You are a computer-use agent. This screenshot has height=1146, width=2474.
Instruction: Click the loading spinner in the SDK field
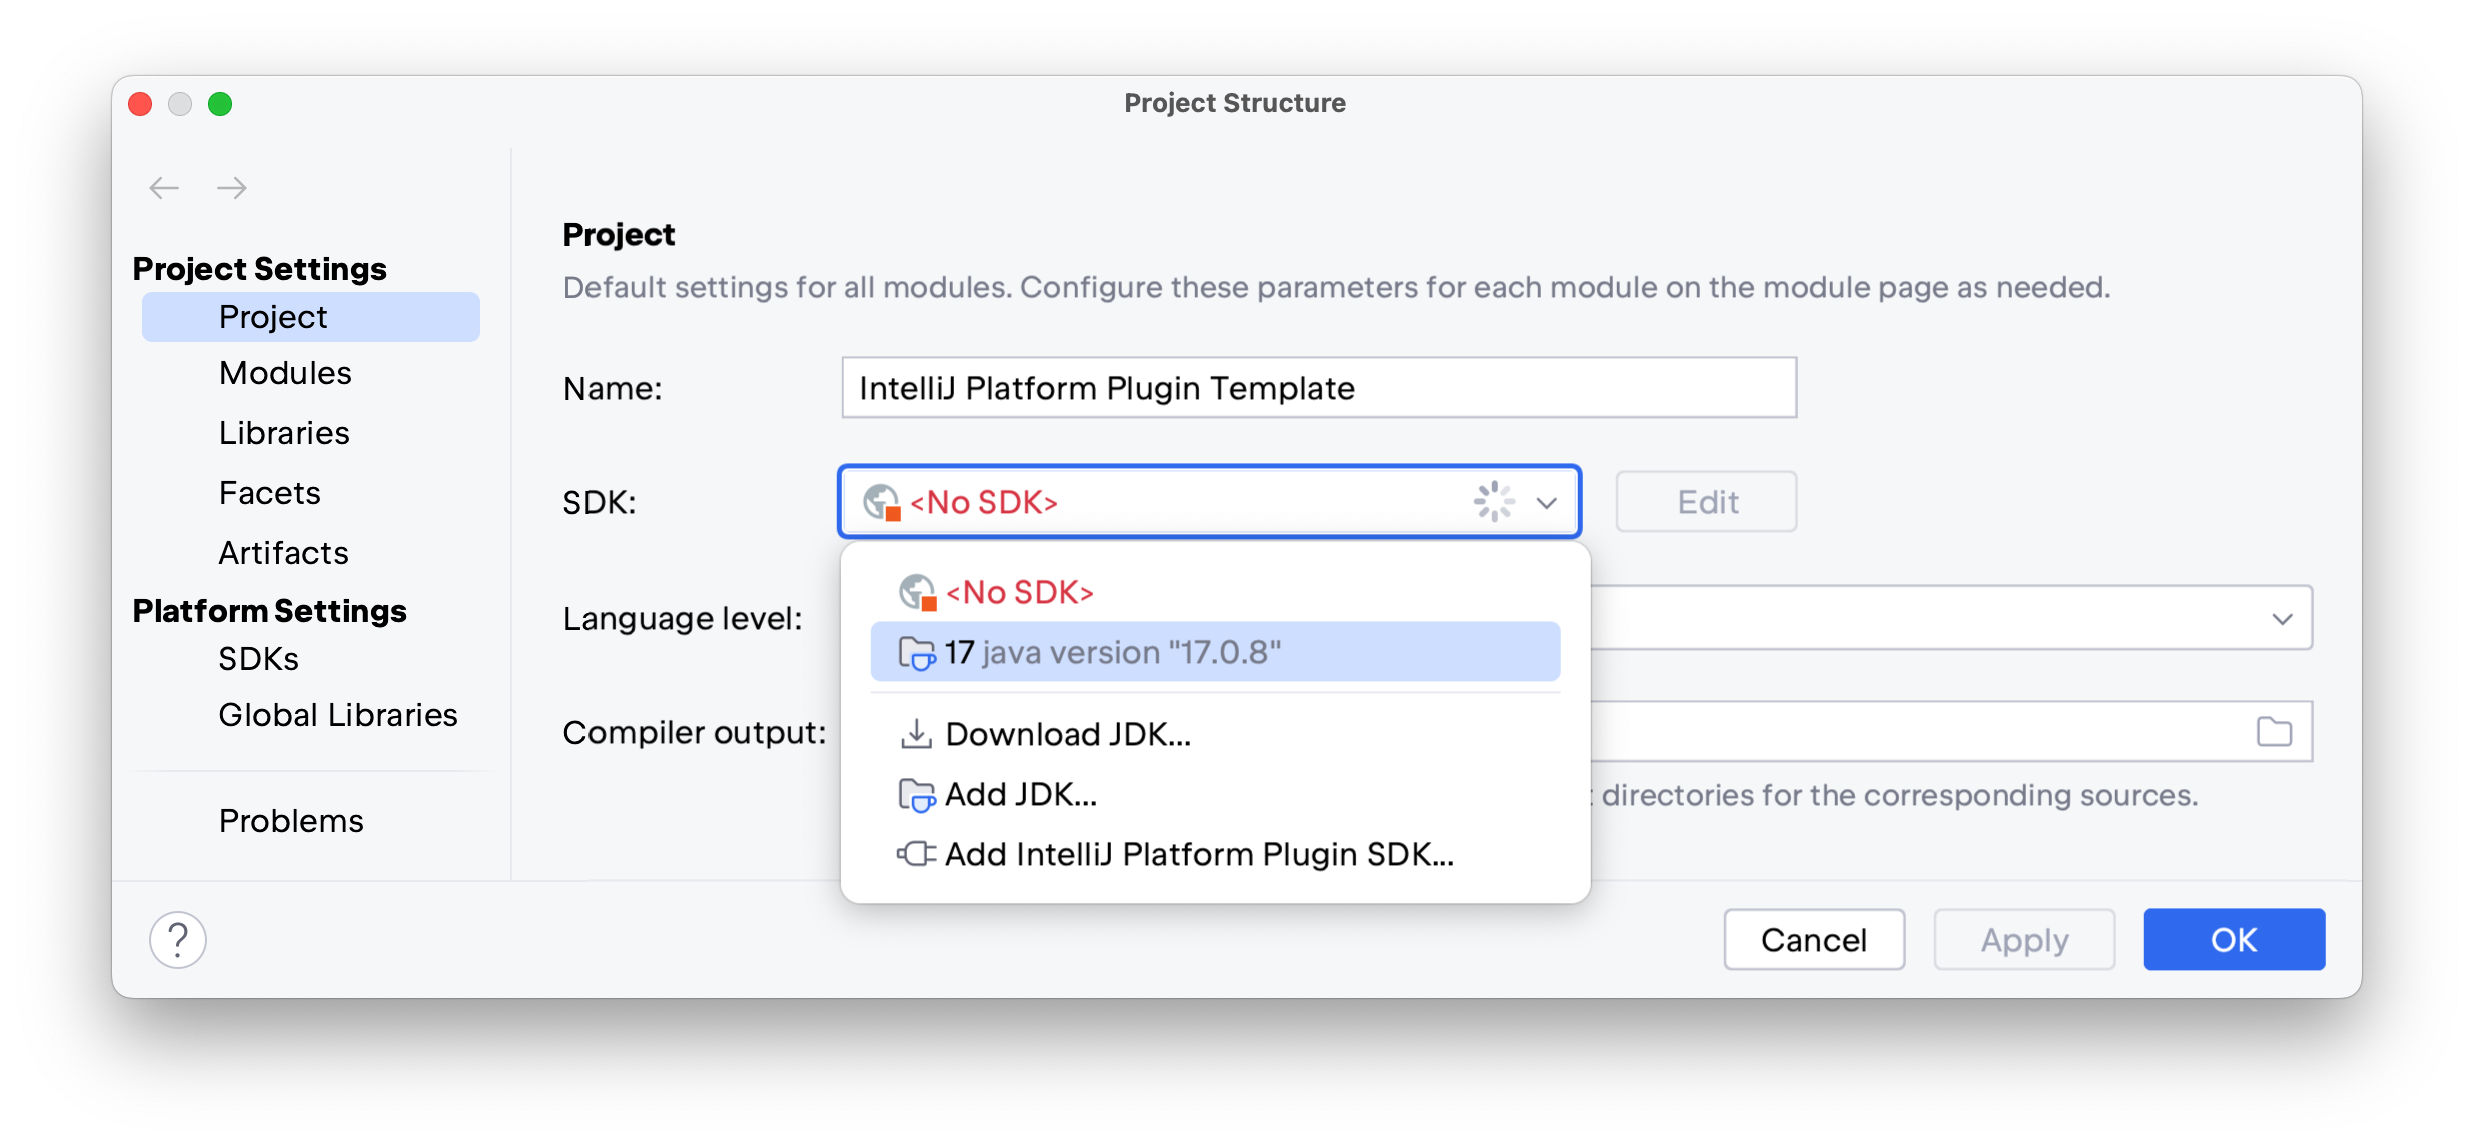pyautogui.click(x=1492, y=501)
